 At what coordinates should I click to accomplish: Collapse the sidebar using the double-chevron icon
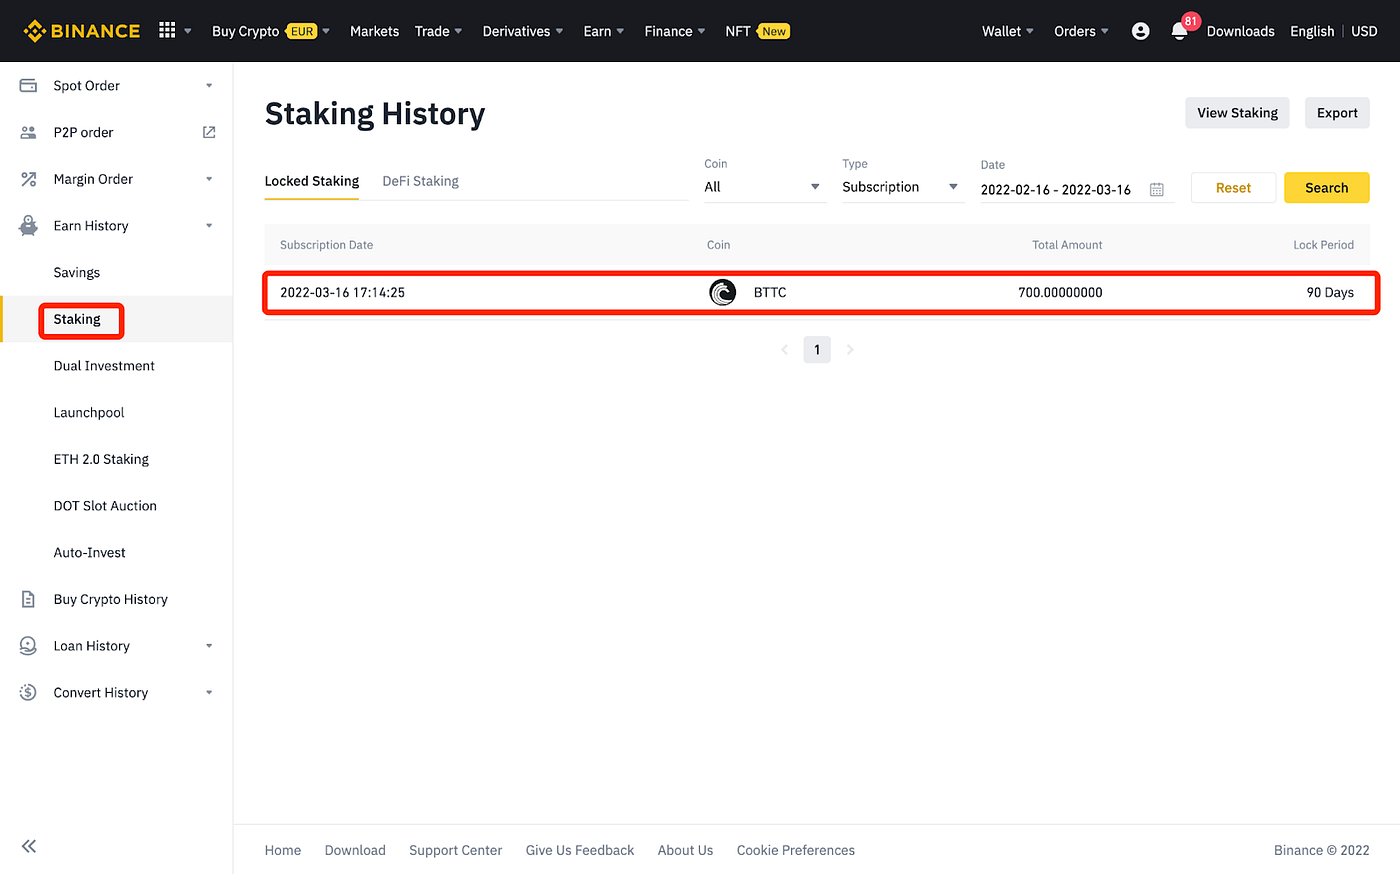point(28,846)
